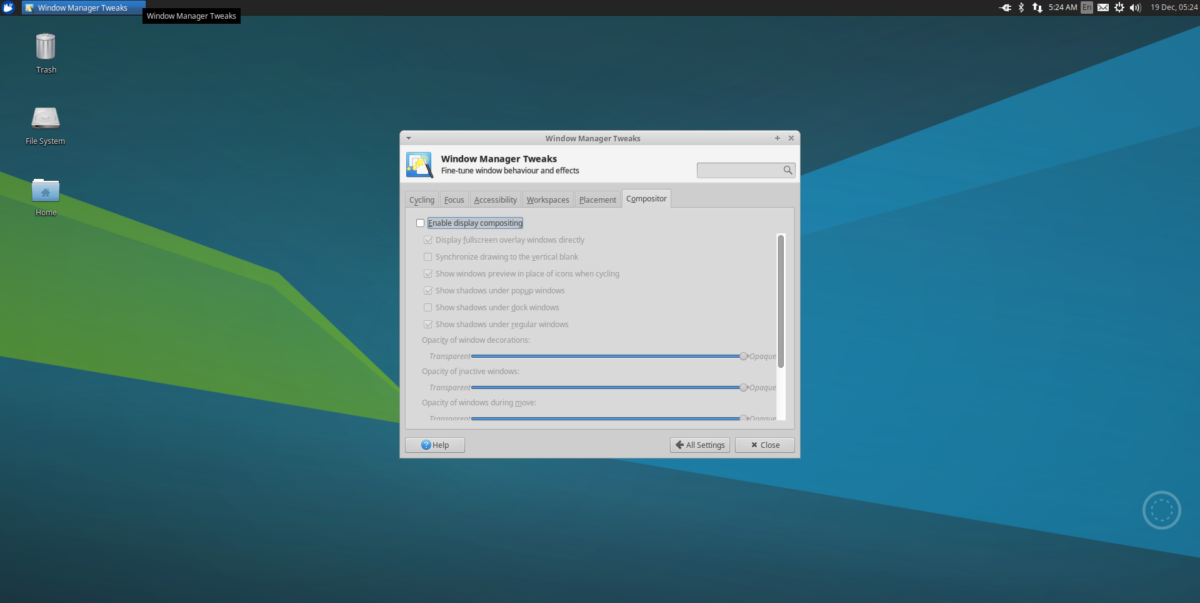Maximize the dialog with the plus button
The height and width of the screenshot is (603, 1200).
click(777, 138)
